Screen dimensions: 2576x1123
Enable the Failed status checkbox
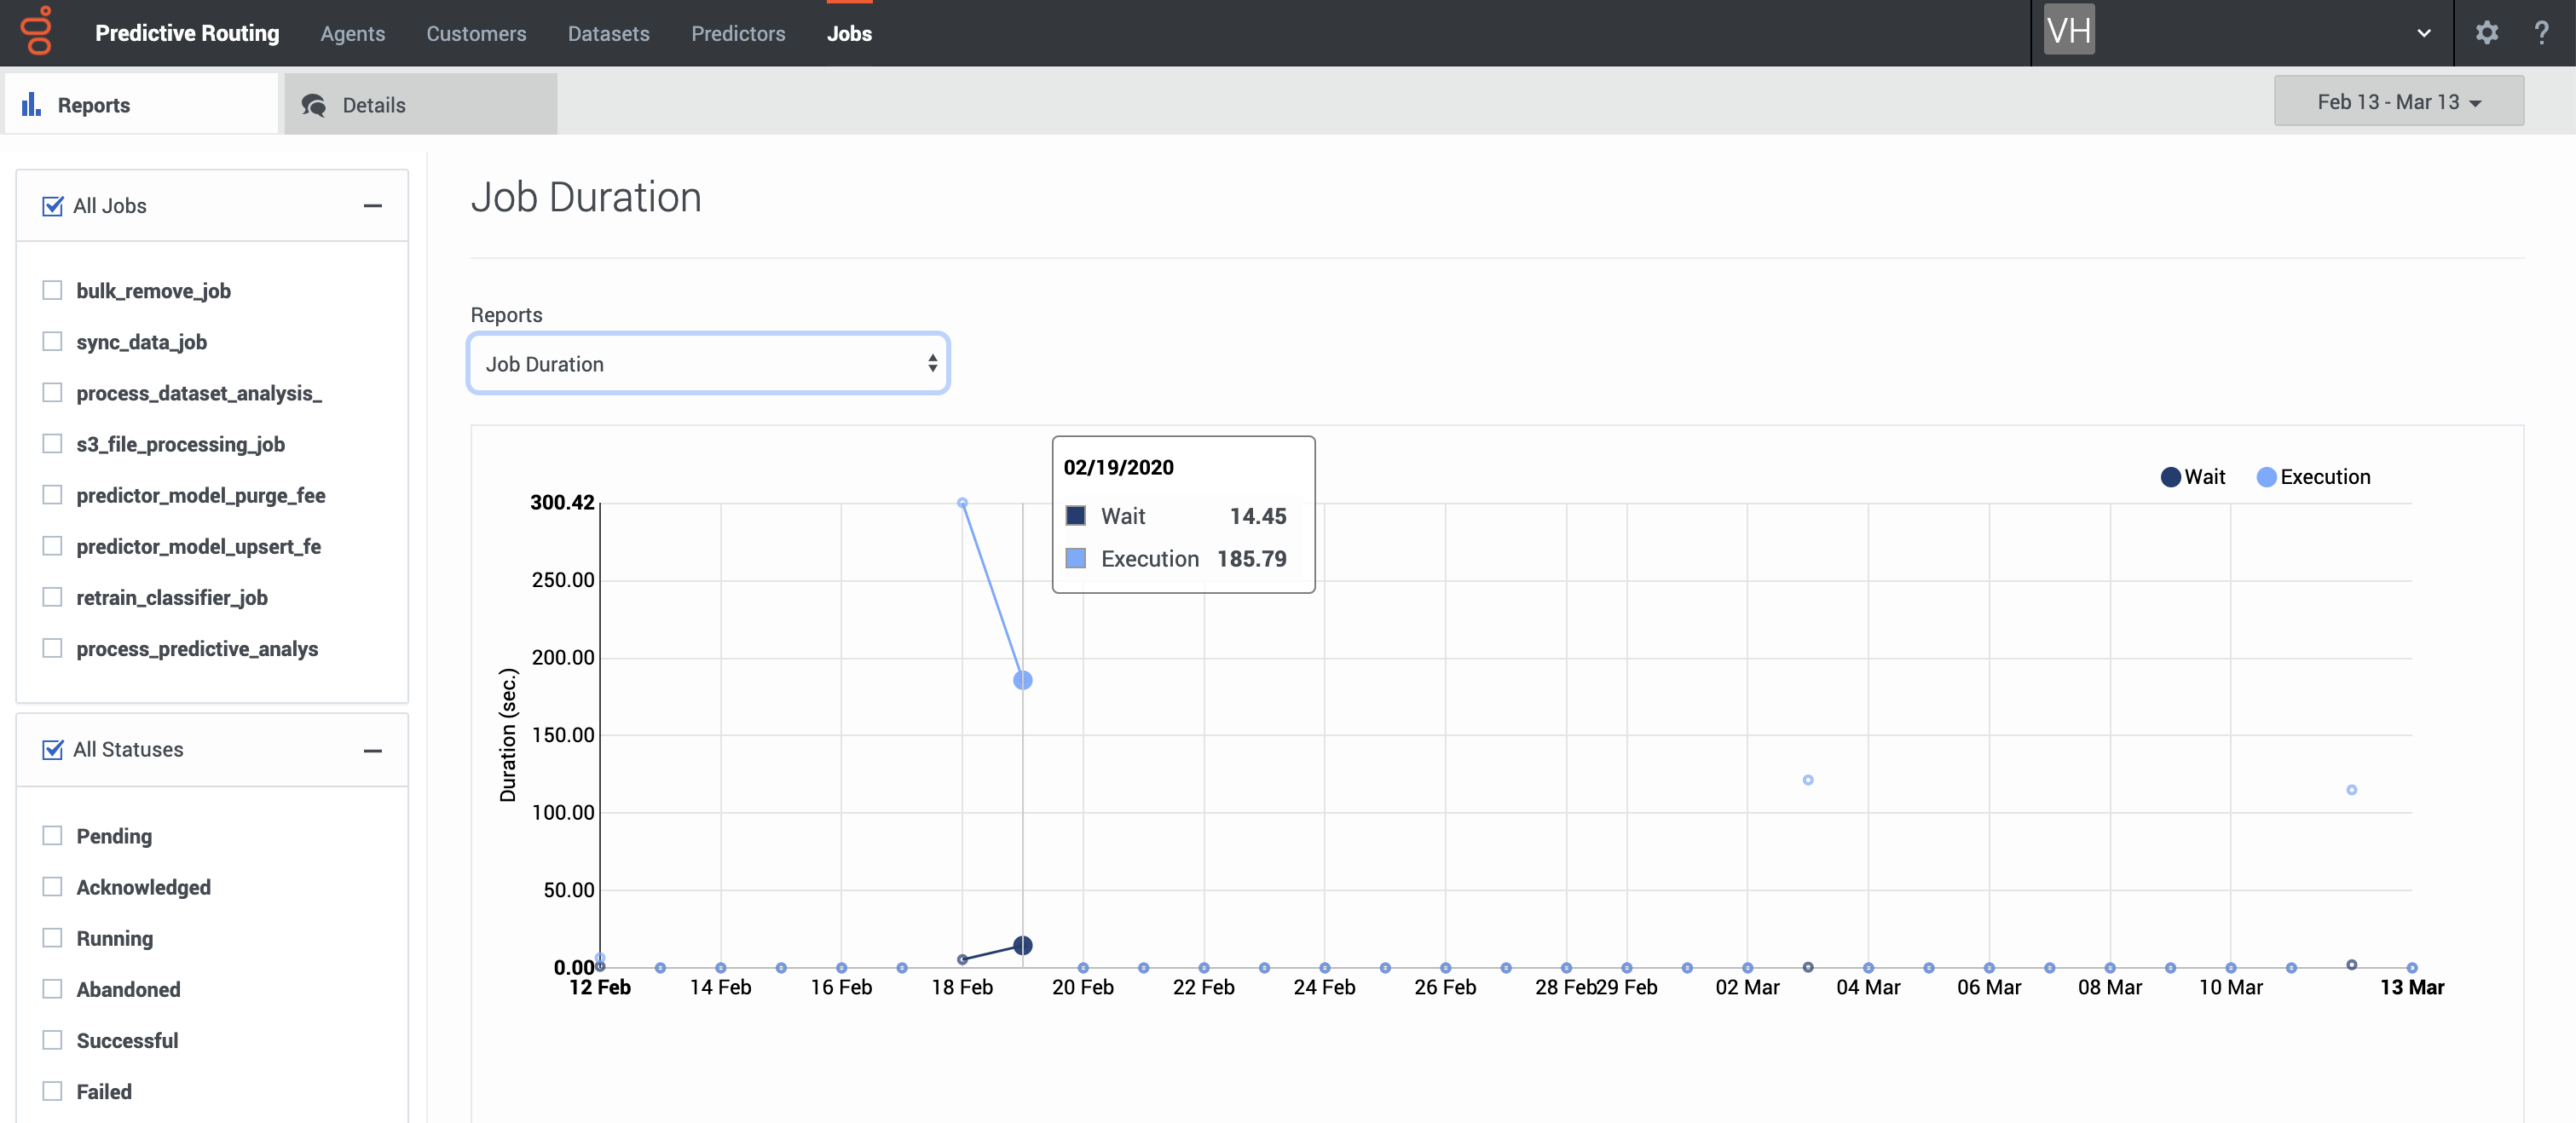pyautogui.click(x=53, y=1090)
